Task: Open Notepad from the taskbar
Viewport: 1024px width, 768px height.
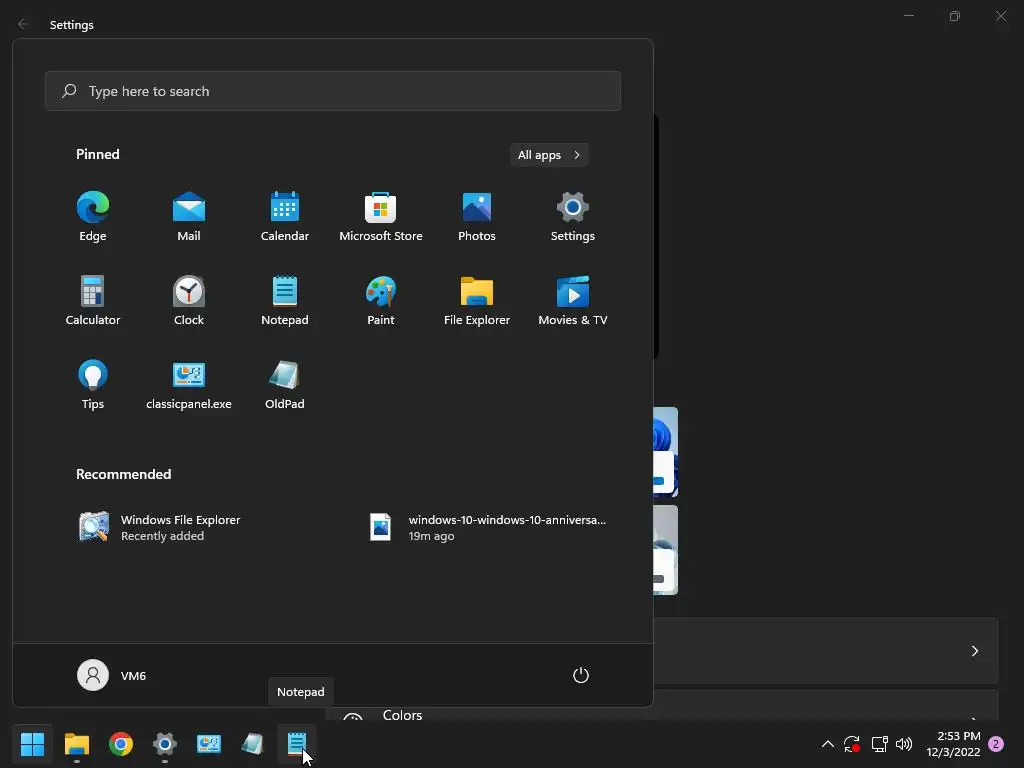Action: coord(297,744)
